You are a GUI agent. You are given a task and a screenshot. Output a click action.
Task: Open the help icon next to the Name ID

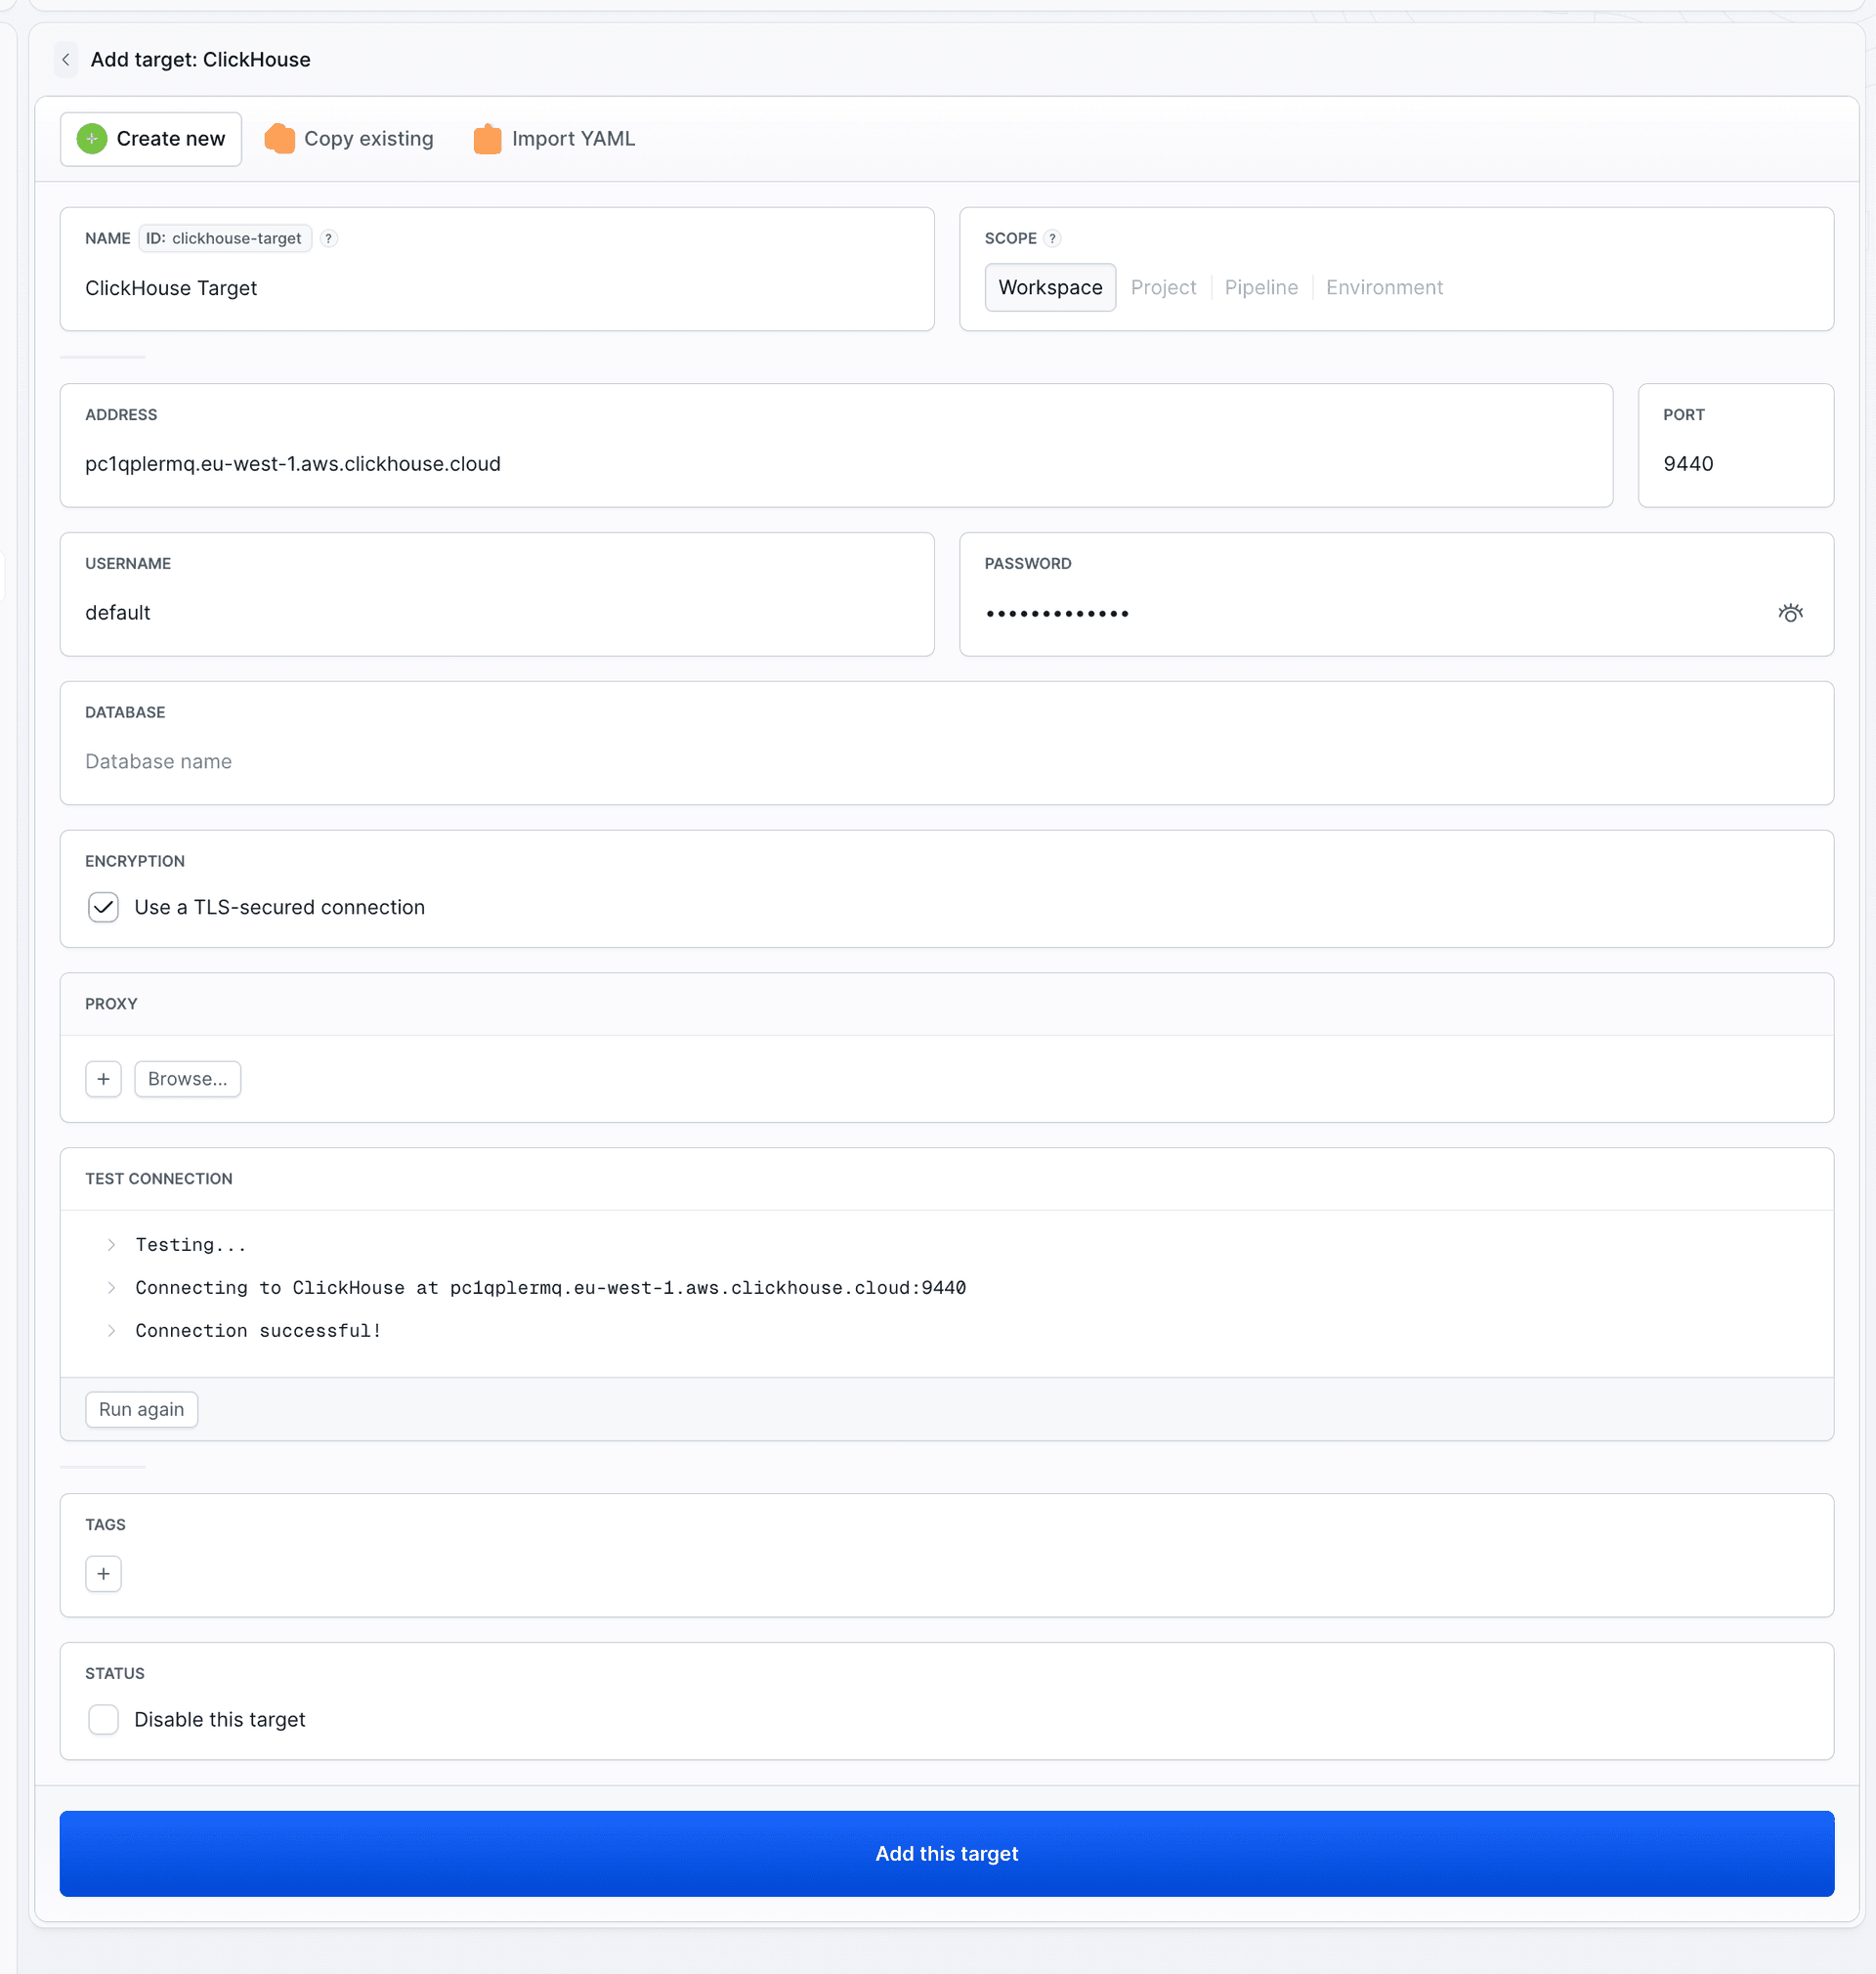pos(329,238)
